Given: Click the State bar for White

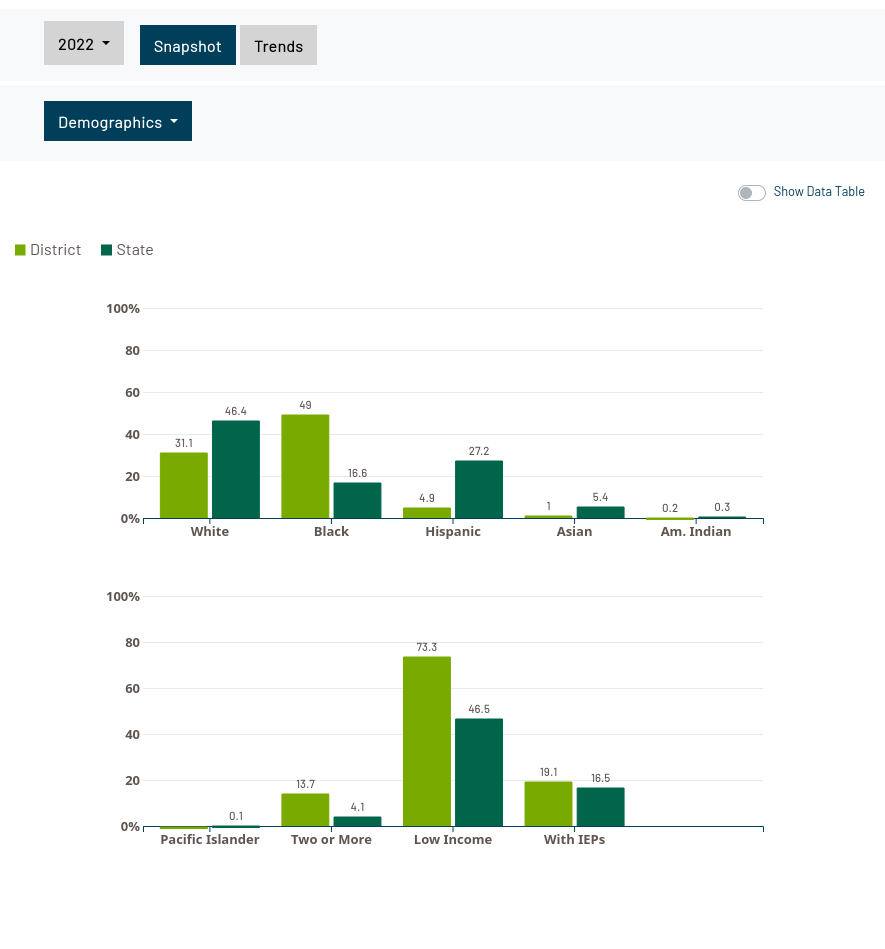Looking at the screenshot, I should (236, 470).
